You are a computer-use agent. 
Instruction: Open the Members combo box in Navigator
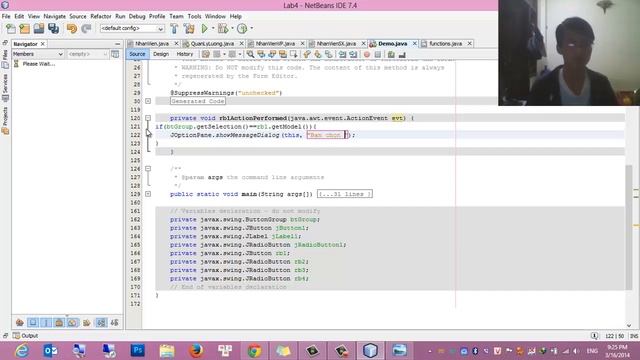(38, 54)
